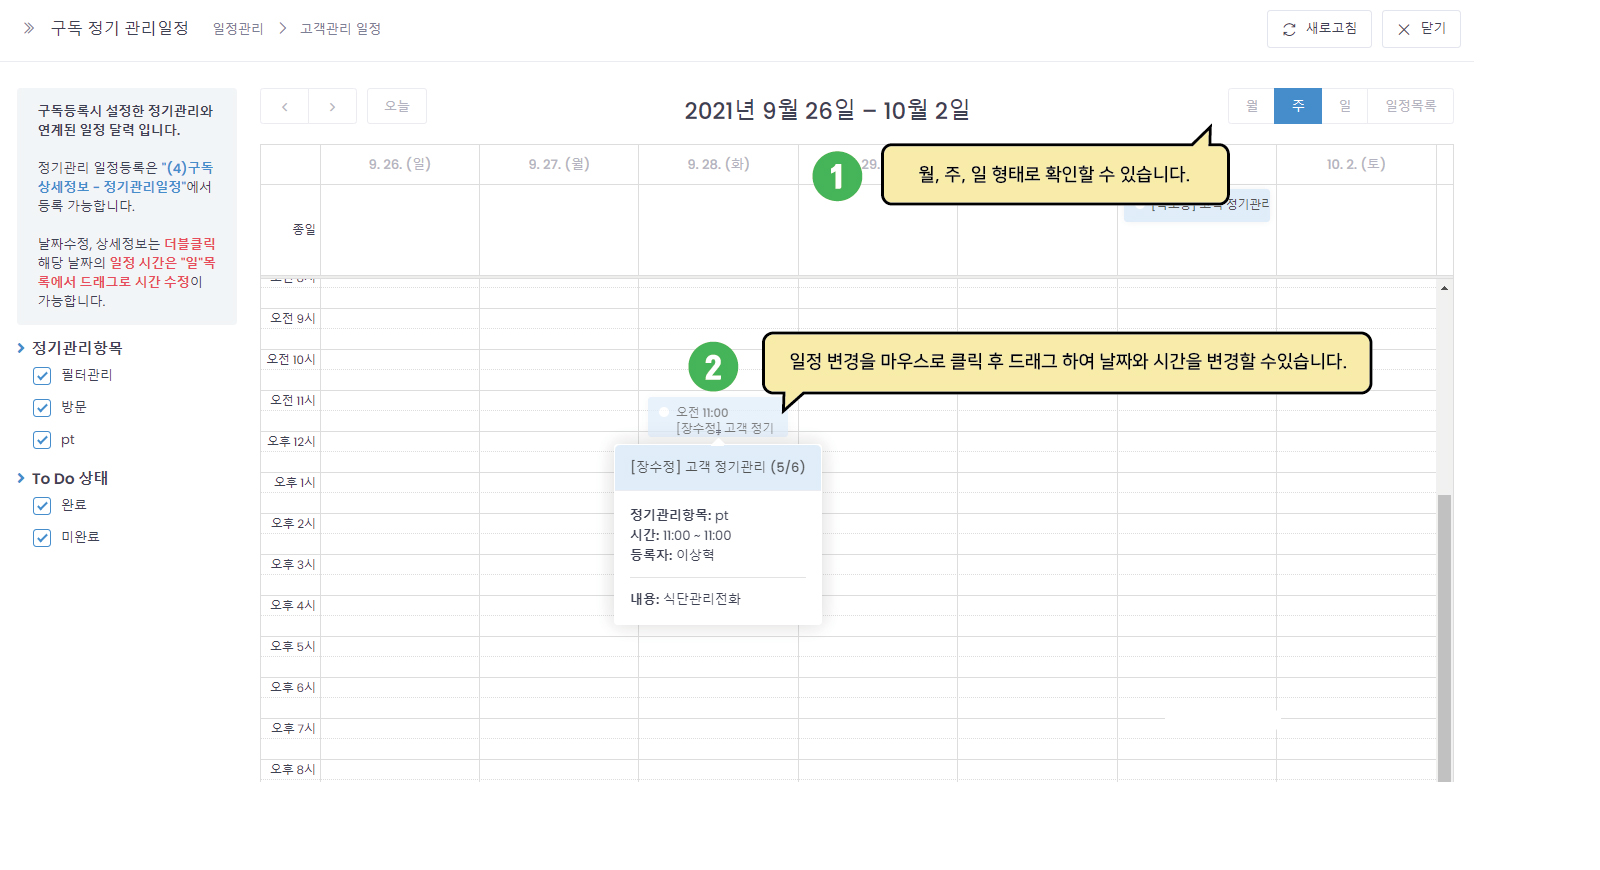
Task: Switch to the 월 month view tab
Action: [x=1252, y=106]
